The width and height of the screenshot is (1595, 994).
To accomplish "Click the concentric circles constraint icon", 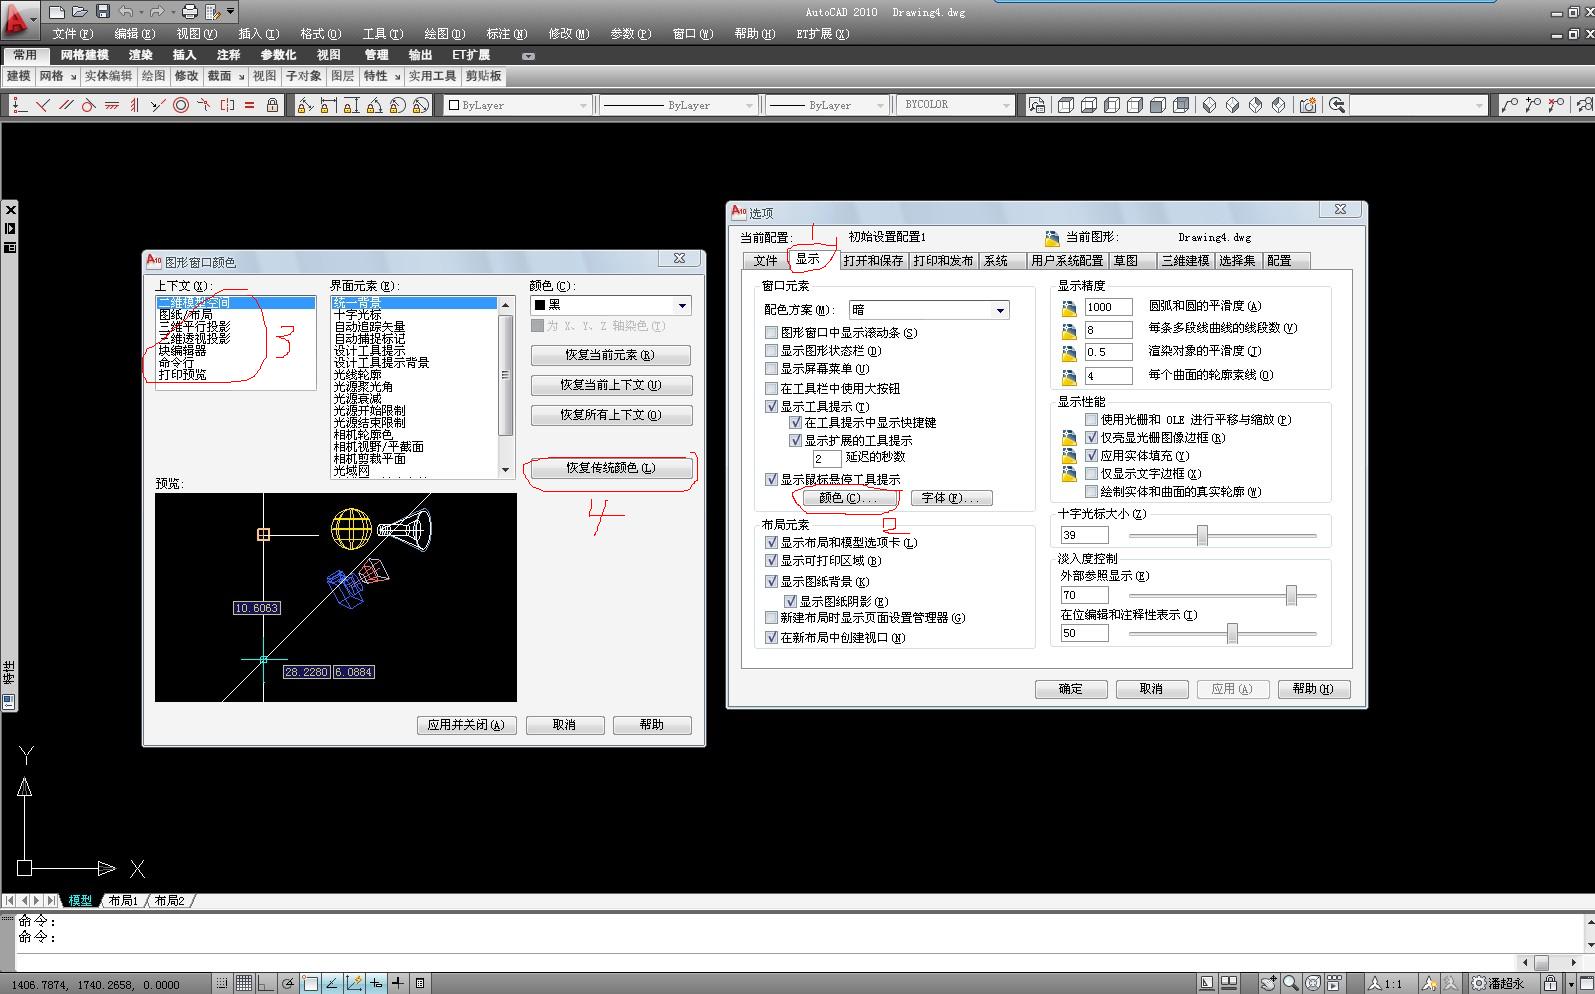I will tap(181, 105).
